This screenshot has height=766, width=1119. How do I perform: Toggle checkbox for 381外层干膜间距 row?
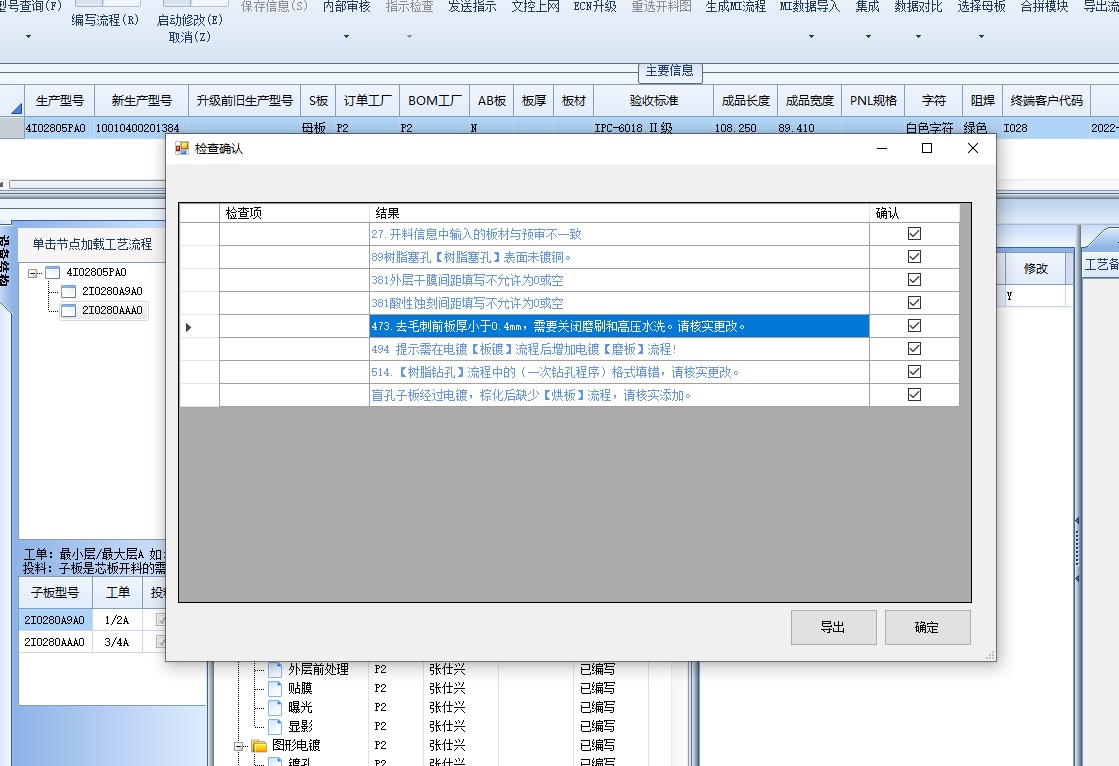914,279
